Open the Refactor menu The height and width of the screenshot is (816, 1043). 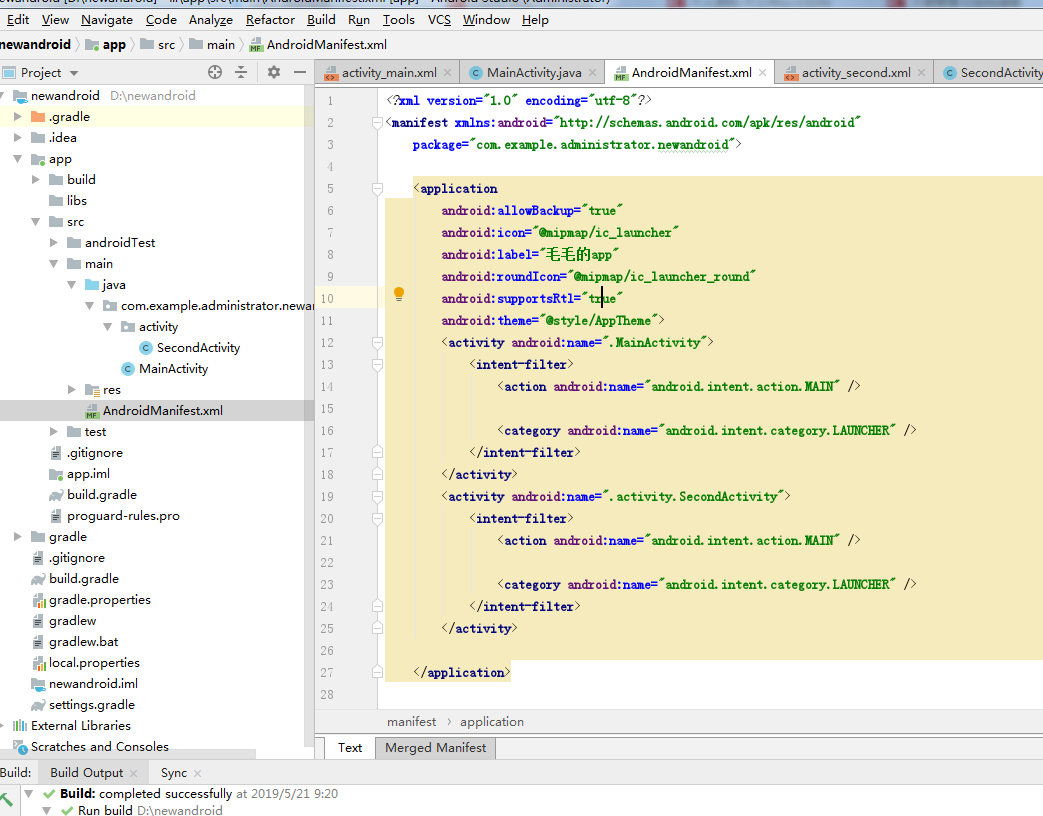[x=270, y=19]
